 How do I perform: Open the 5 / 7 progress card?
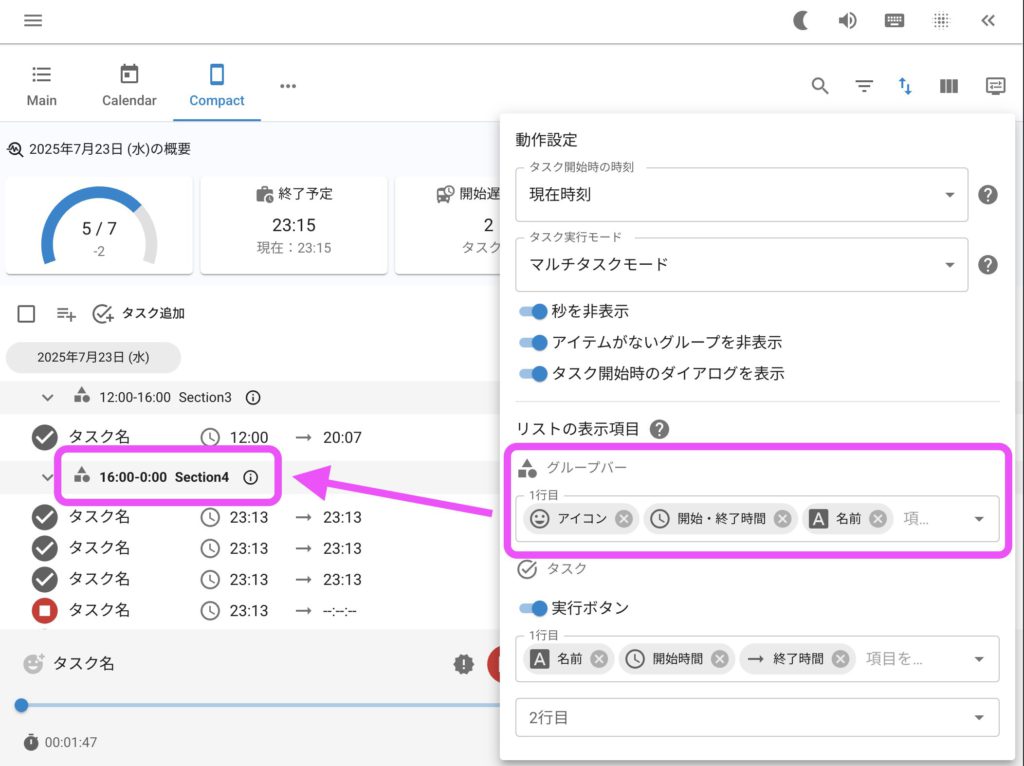[99, 225]
